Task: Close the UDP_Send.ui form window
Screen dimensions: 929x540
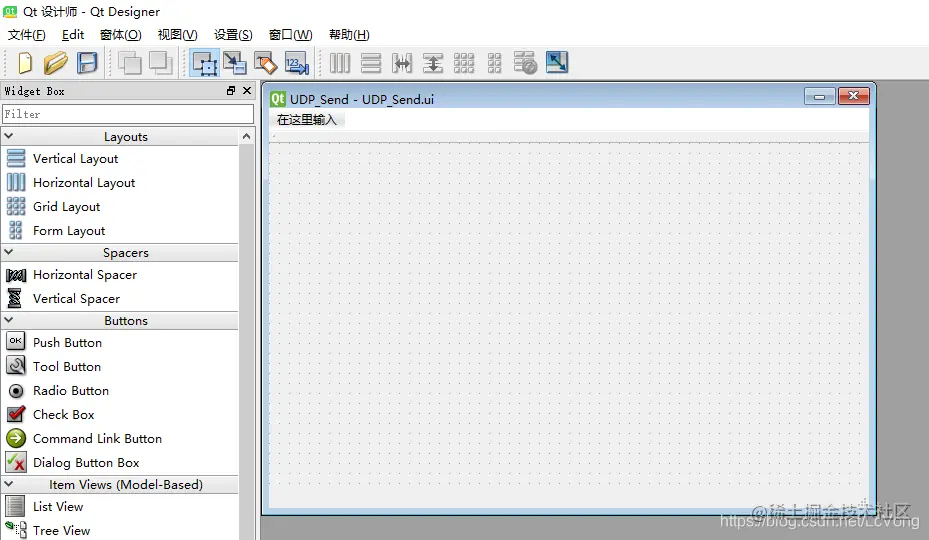Action: pyautogui.click(x=853, y=96)
